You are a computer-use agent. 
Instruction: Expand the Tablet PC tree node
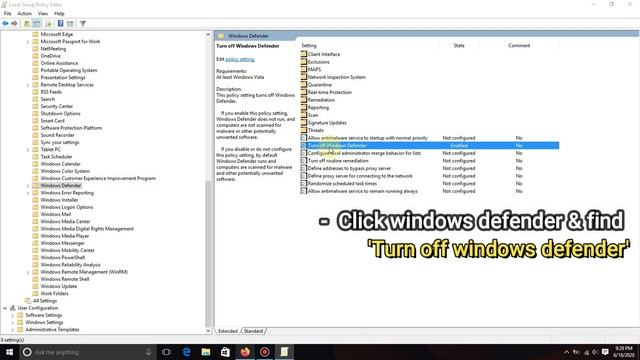[x=28, y=150]
